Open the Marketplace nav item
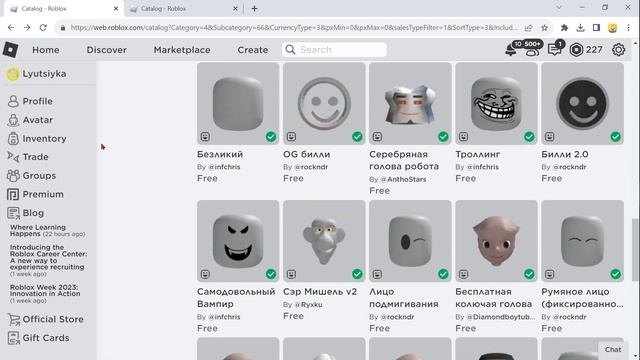 [x=182, y=50]
